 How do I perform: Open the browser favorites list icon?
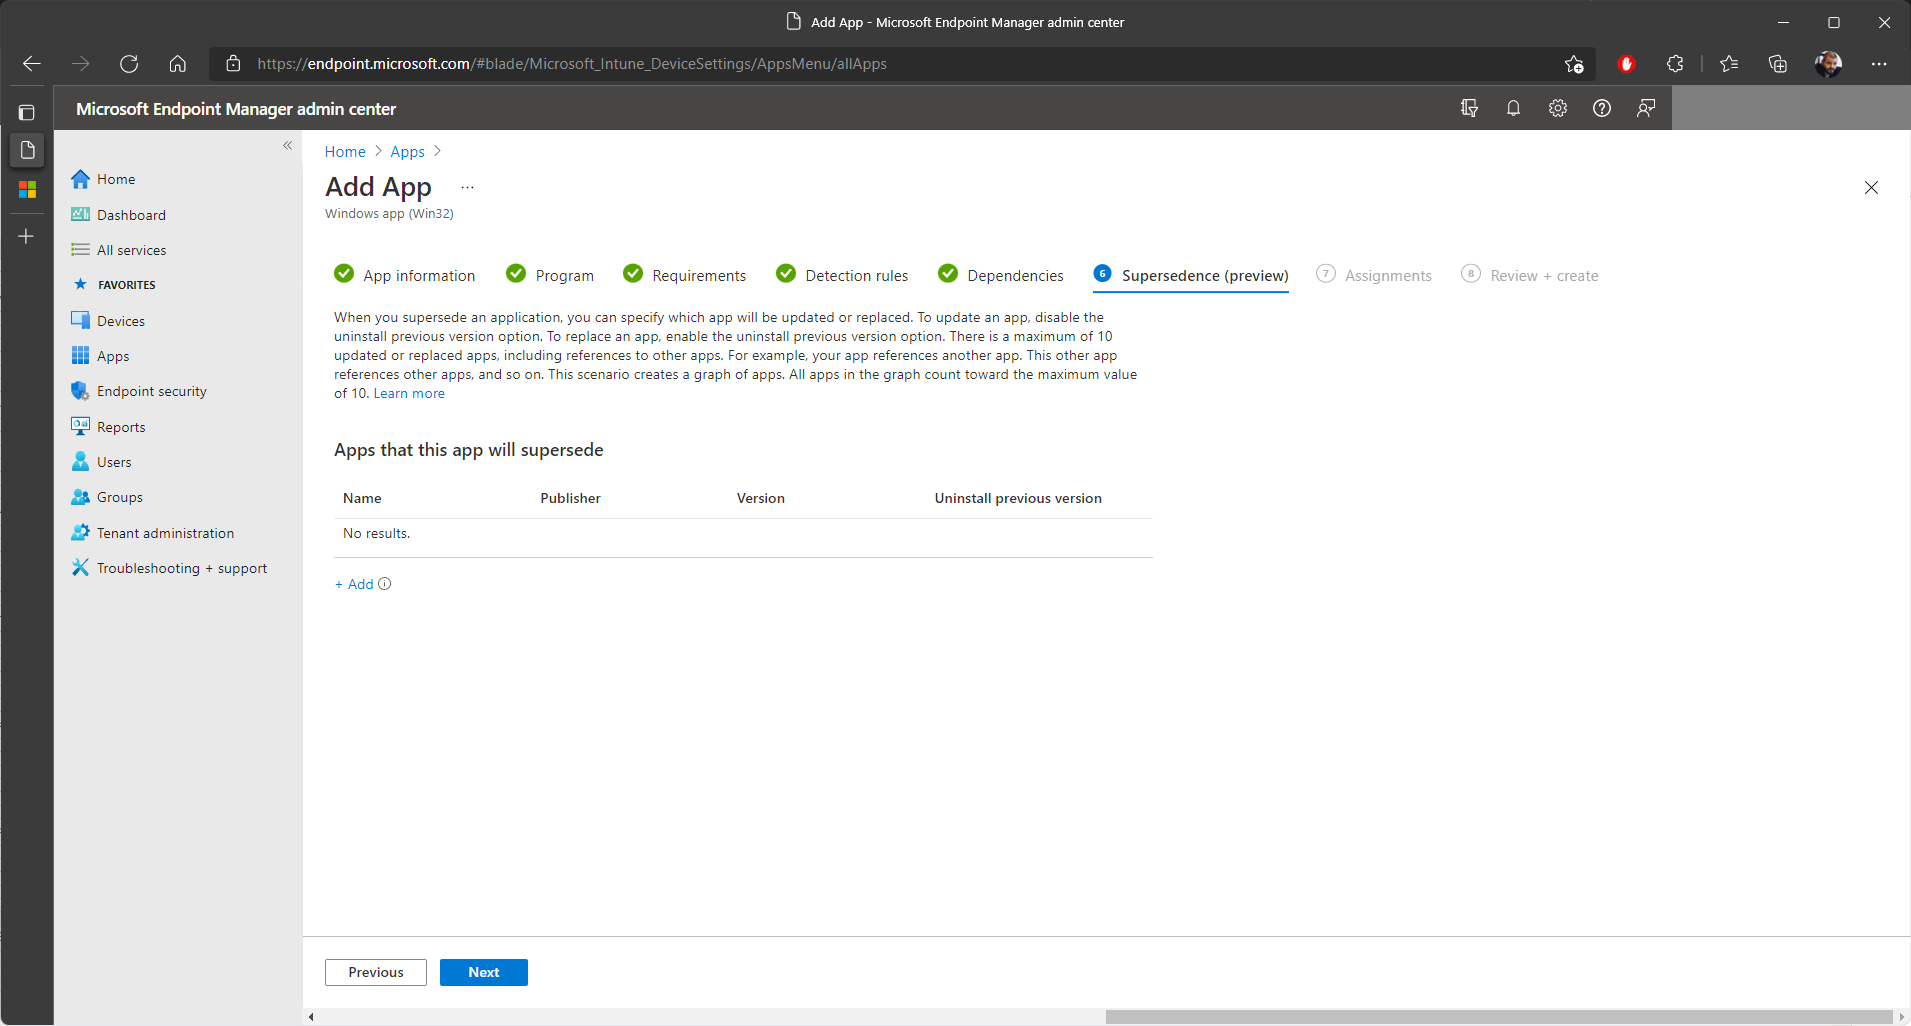pos(1729,64)
